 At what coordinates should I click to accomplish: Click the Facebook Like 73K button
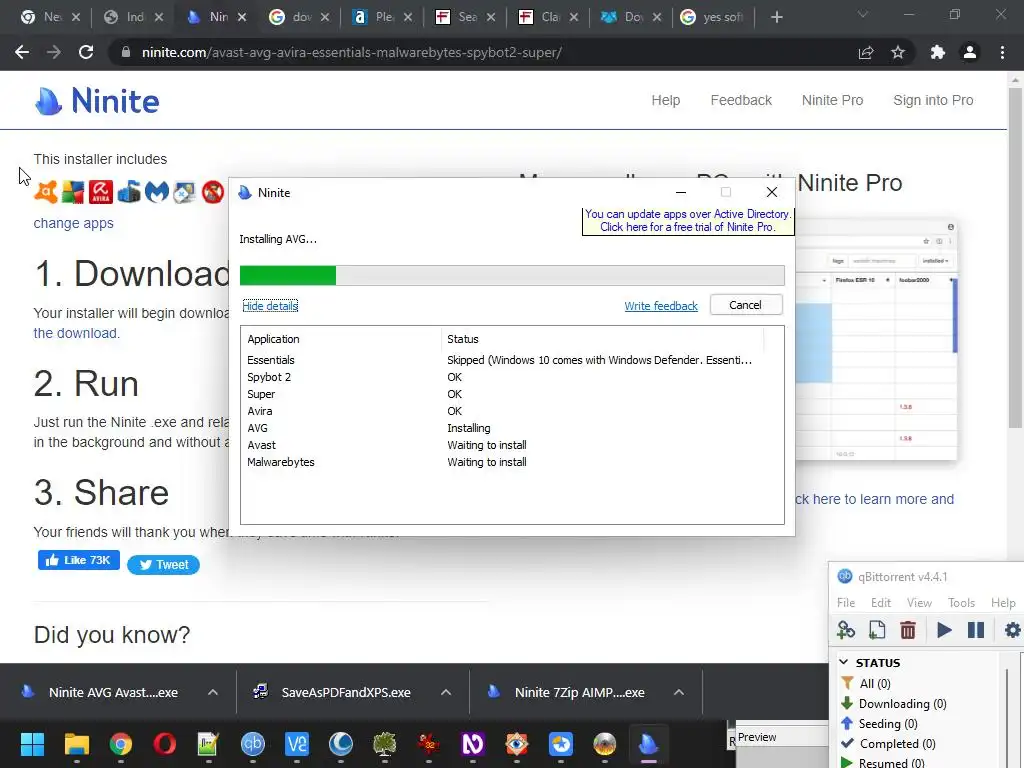coord(78,560)
